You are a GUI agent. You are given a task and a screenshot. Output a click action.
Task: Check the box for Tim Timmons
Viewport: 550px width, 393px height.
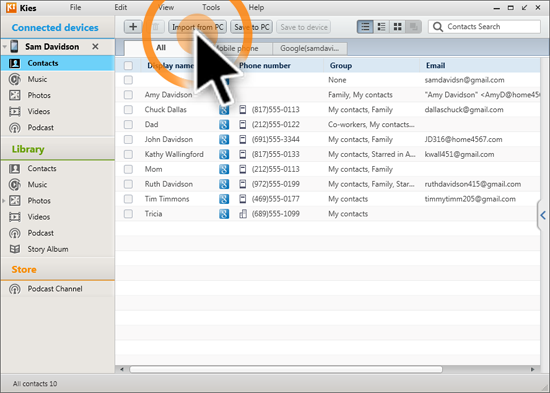[x=128, y=199]
